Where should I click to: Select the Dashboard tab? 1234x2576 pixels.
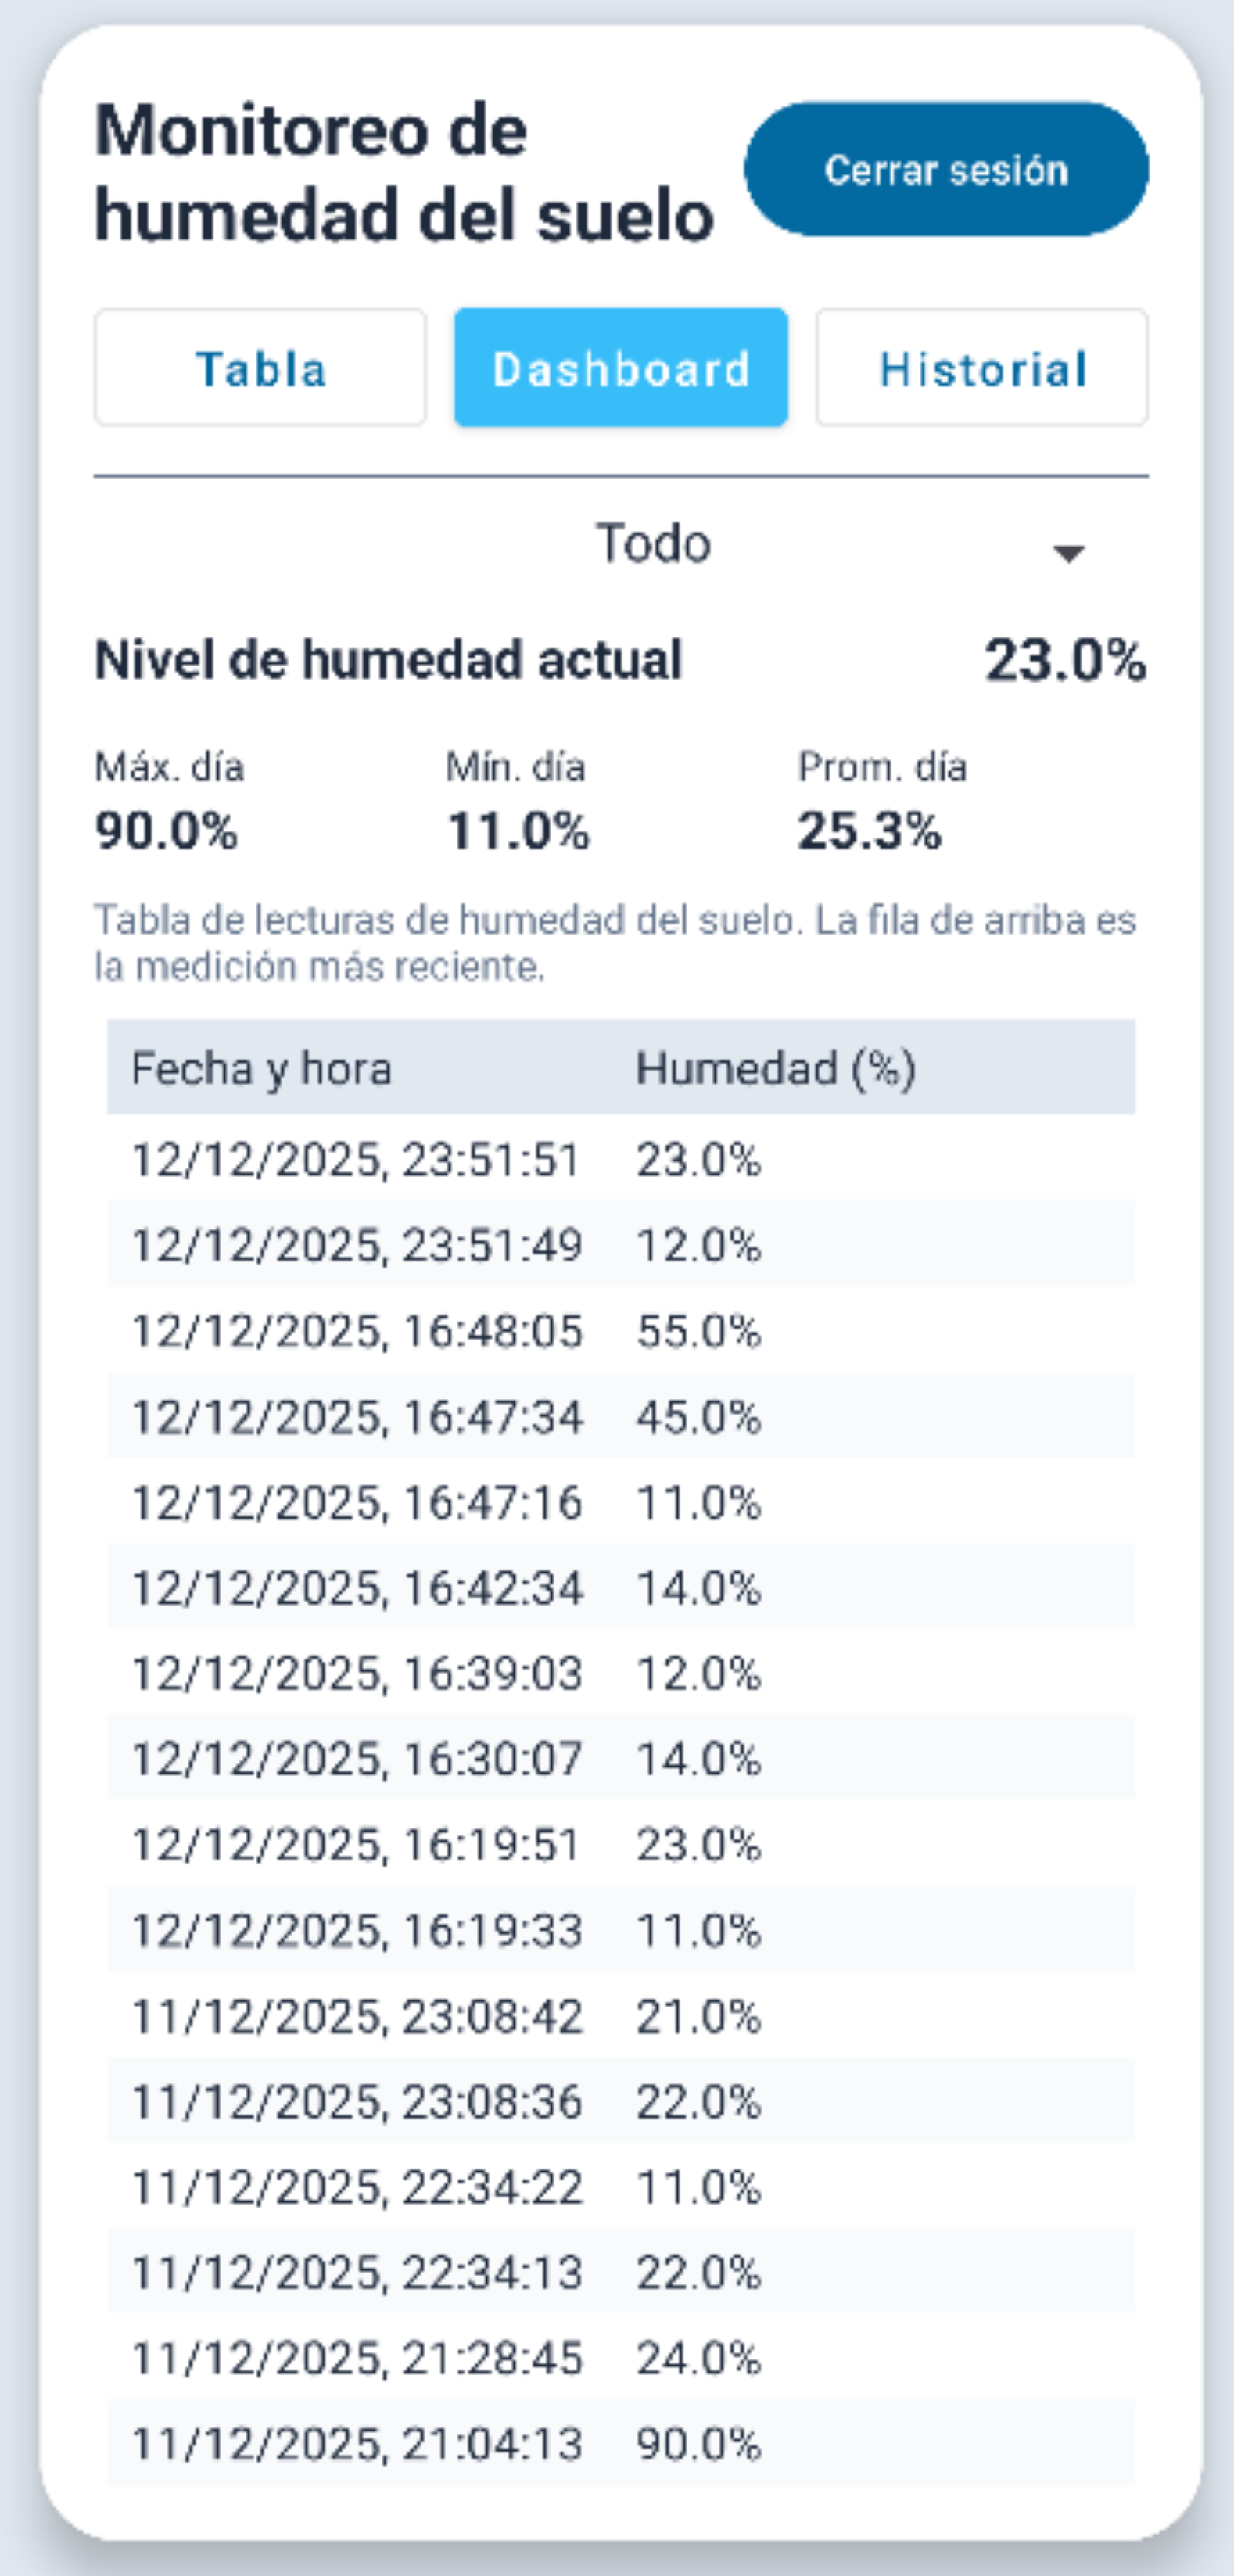coord(621,368)
